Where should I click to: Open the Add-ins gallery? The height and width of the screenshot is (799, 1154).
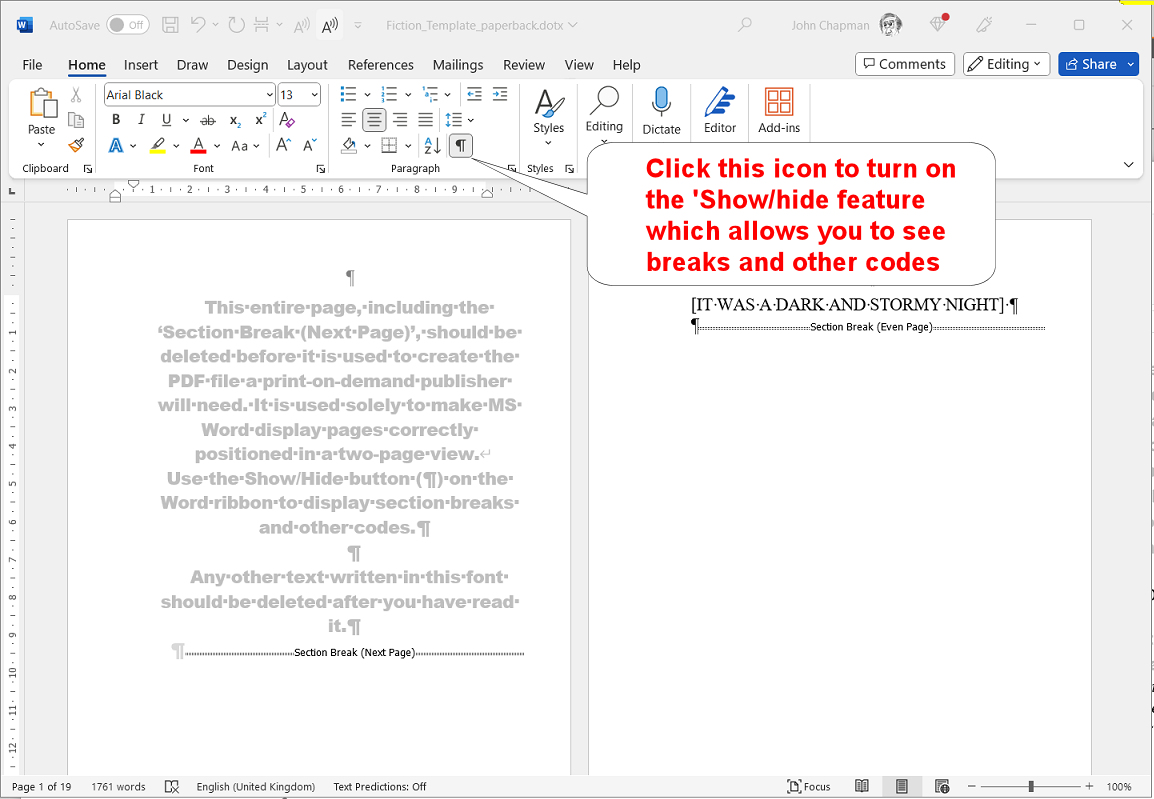779,110
